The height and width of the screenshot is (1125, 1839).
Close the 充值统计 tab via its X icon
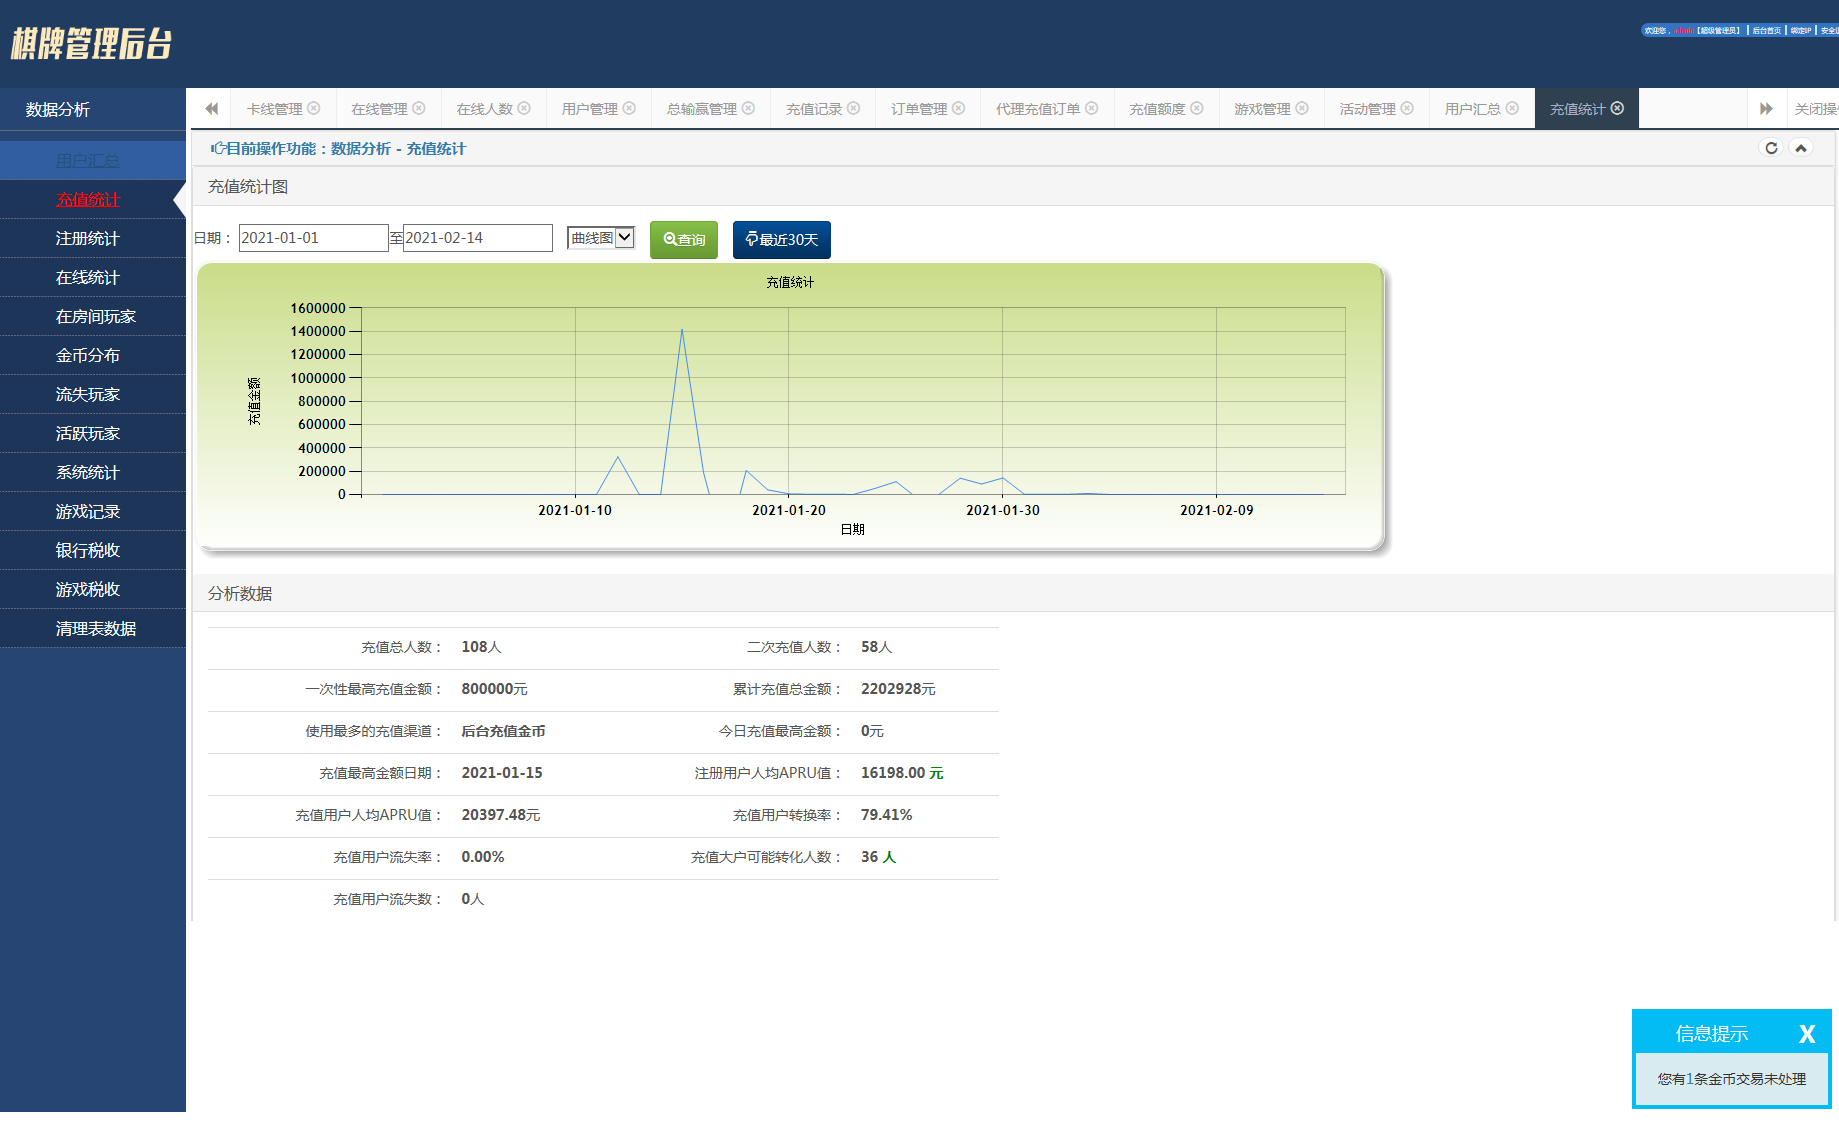pos(1617,108)
